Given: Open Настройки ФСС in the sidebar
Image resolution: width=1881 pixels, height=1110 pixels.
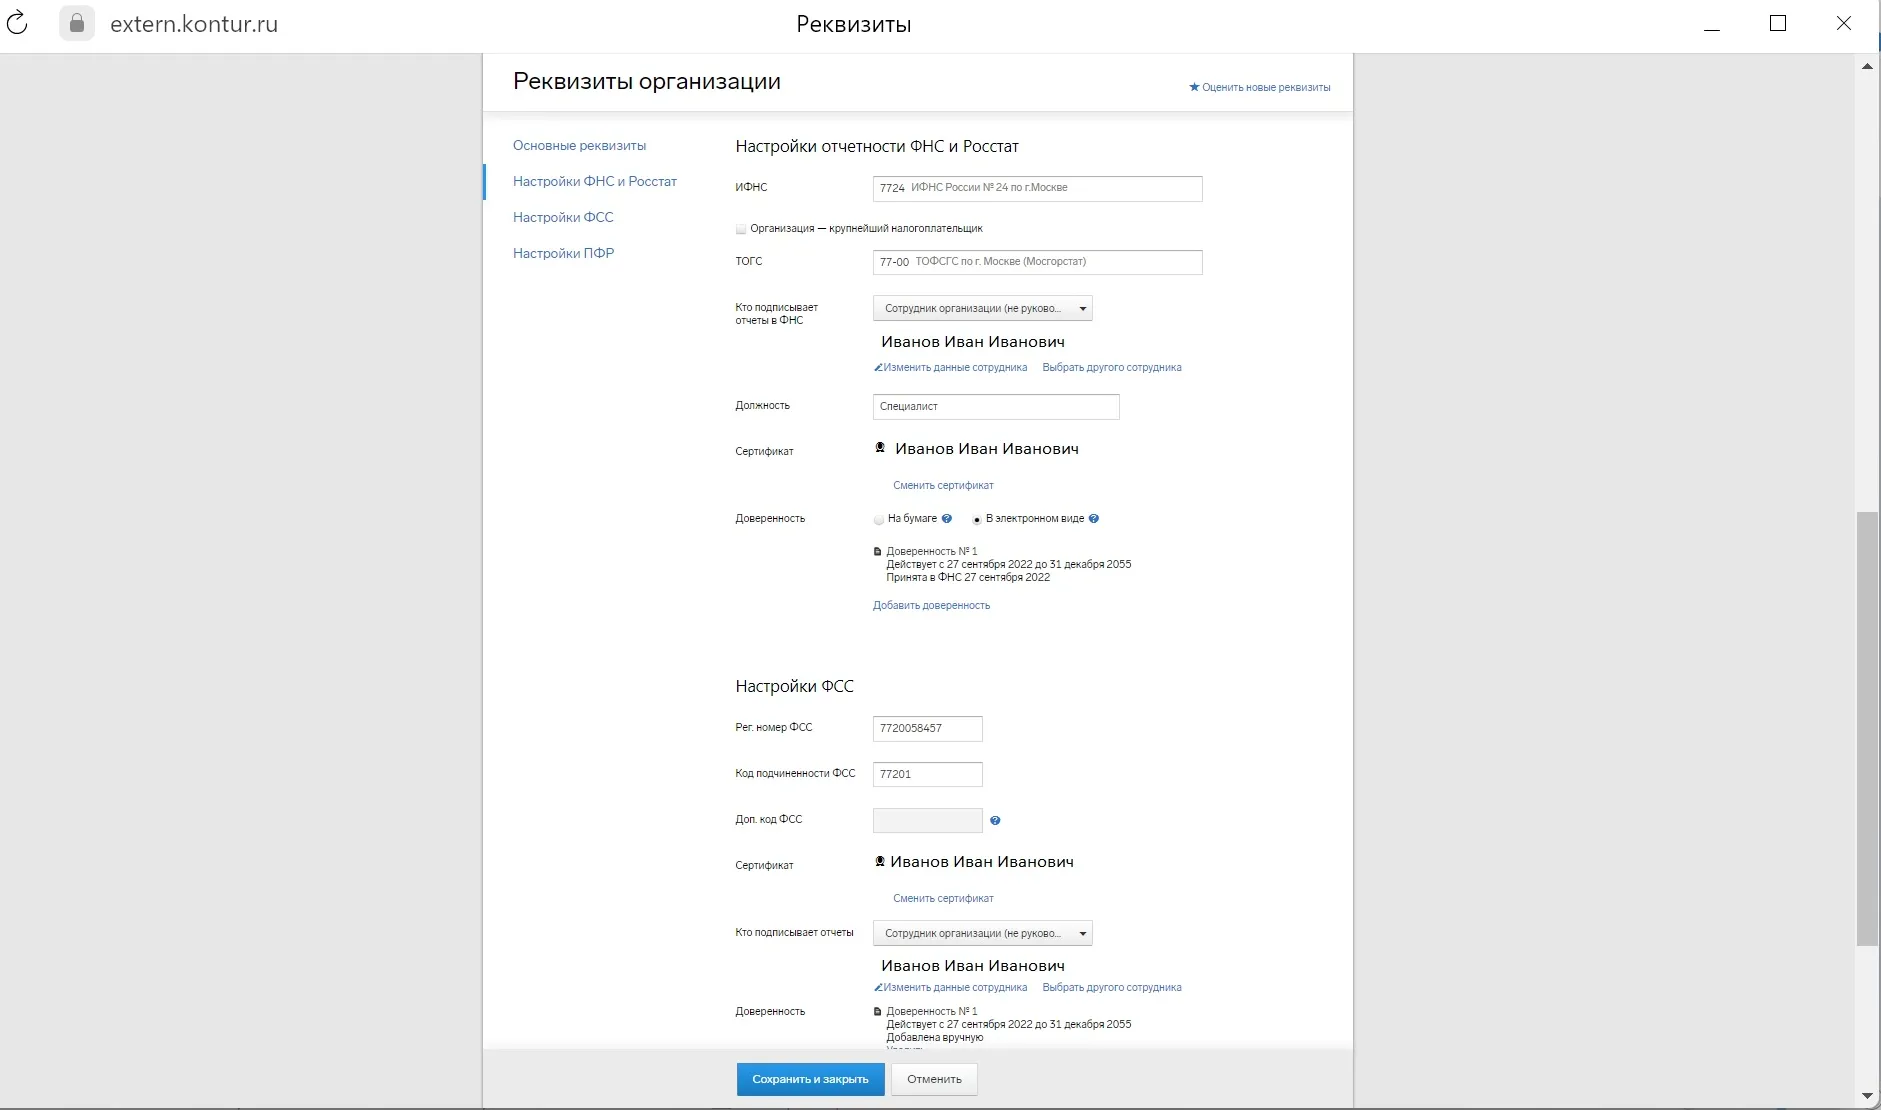Looking at the screenshot, I should tap(563, 217).
